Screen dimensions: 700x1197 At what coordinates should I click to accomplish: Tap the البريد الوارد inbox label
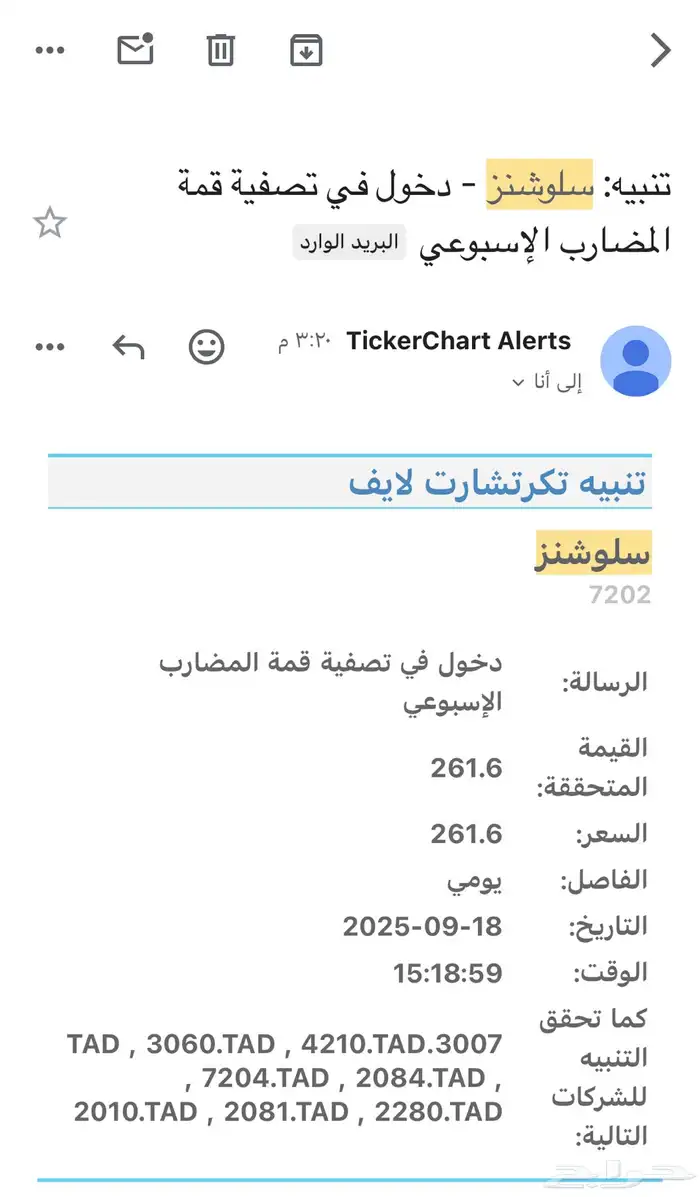349,243
